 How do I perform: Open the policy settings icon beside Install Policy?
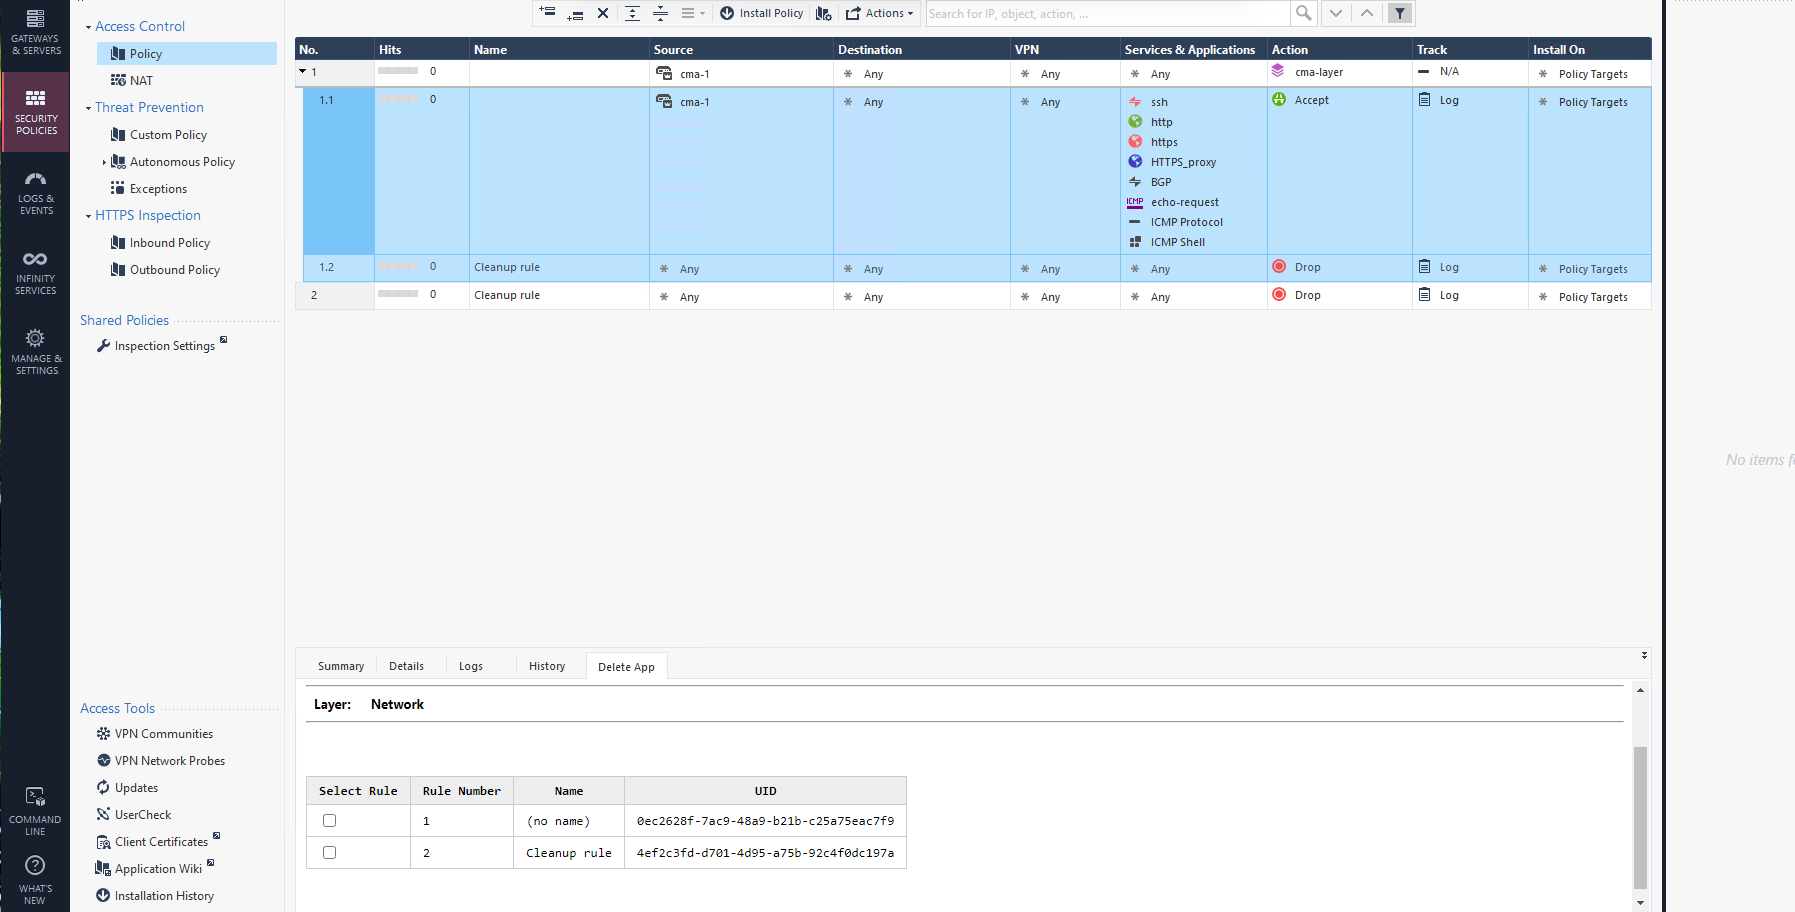[823, 13]
